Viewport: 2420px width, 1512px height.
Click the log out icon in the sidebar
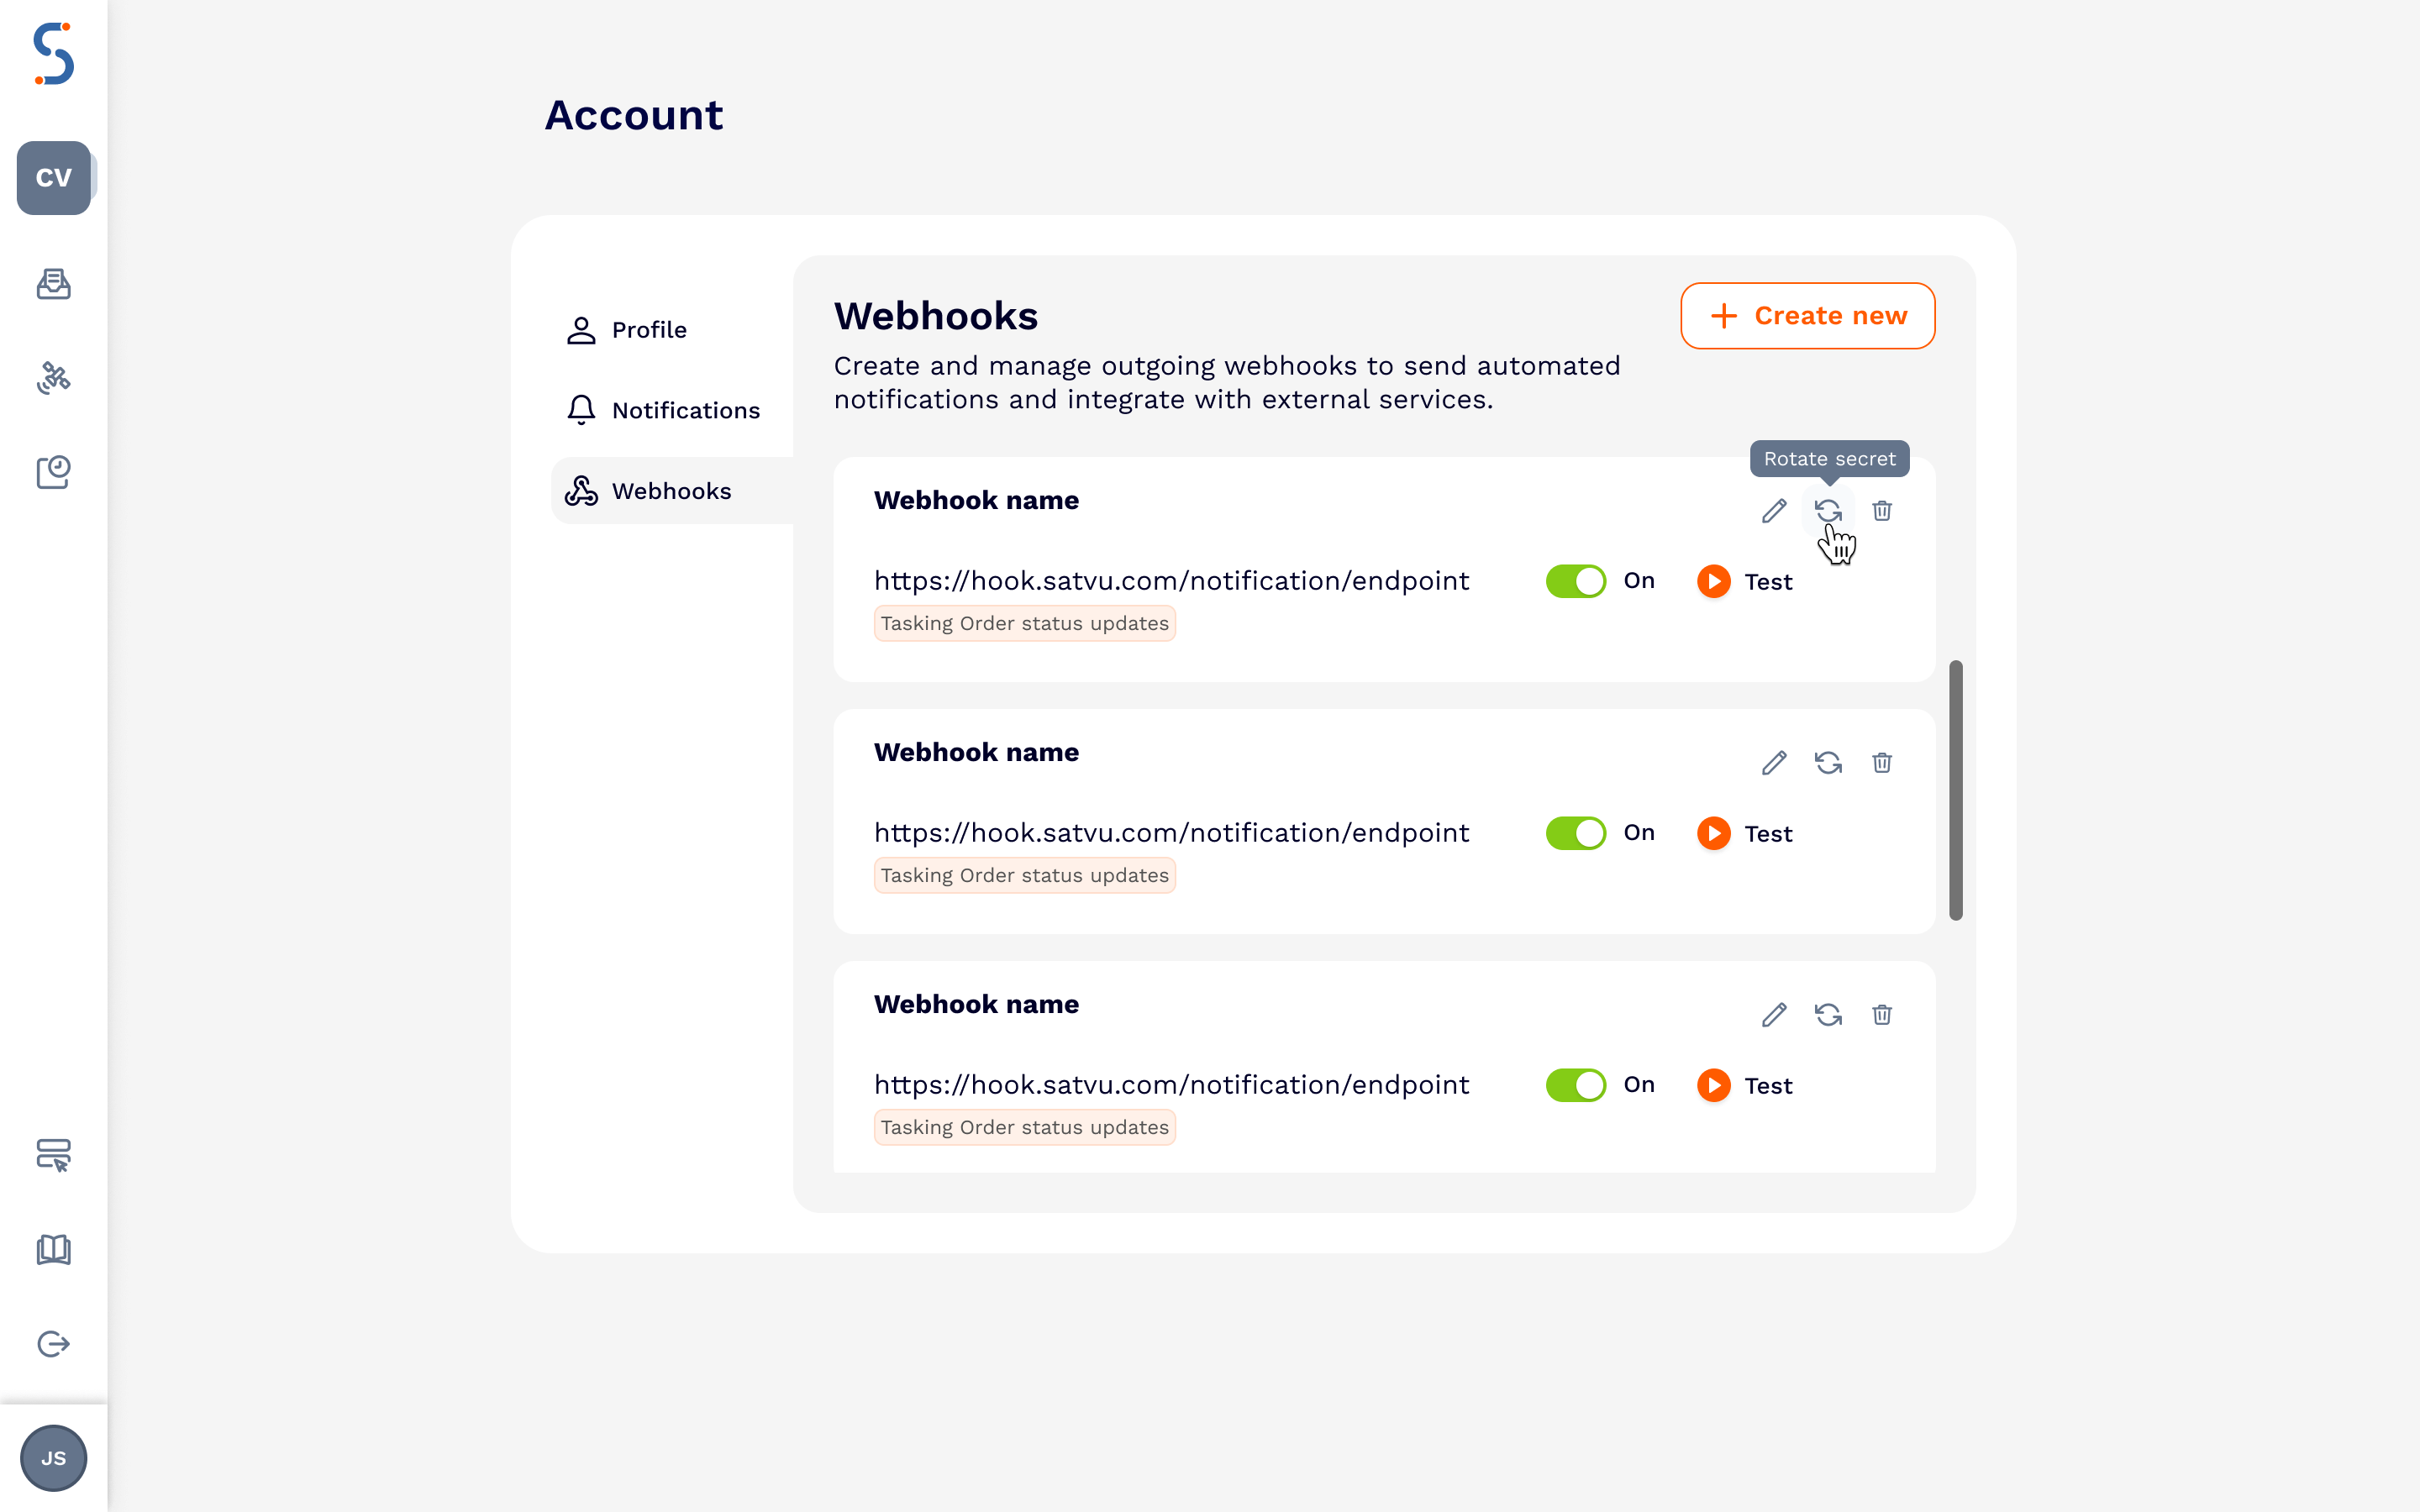coord(54,1343)
